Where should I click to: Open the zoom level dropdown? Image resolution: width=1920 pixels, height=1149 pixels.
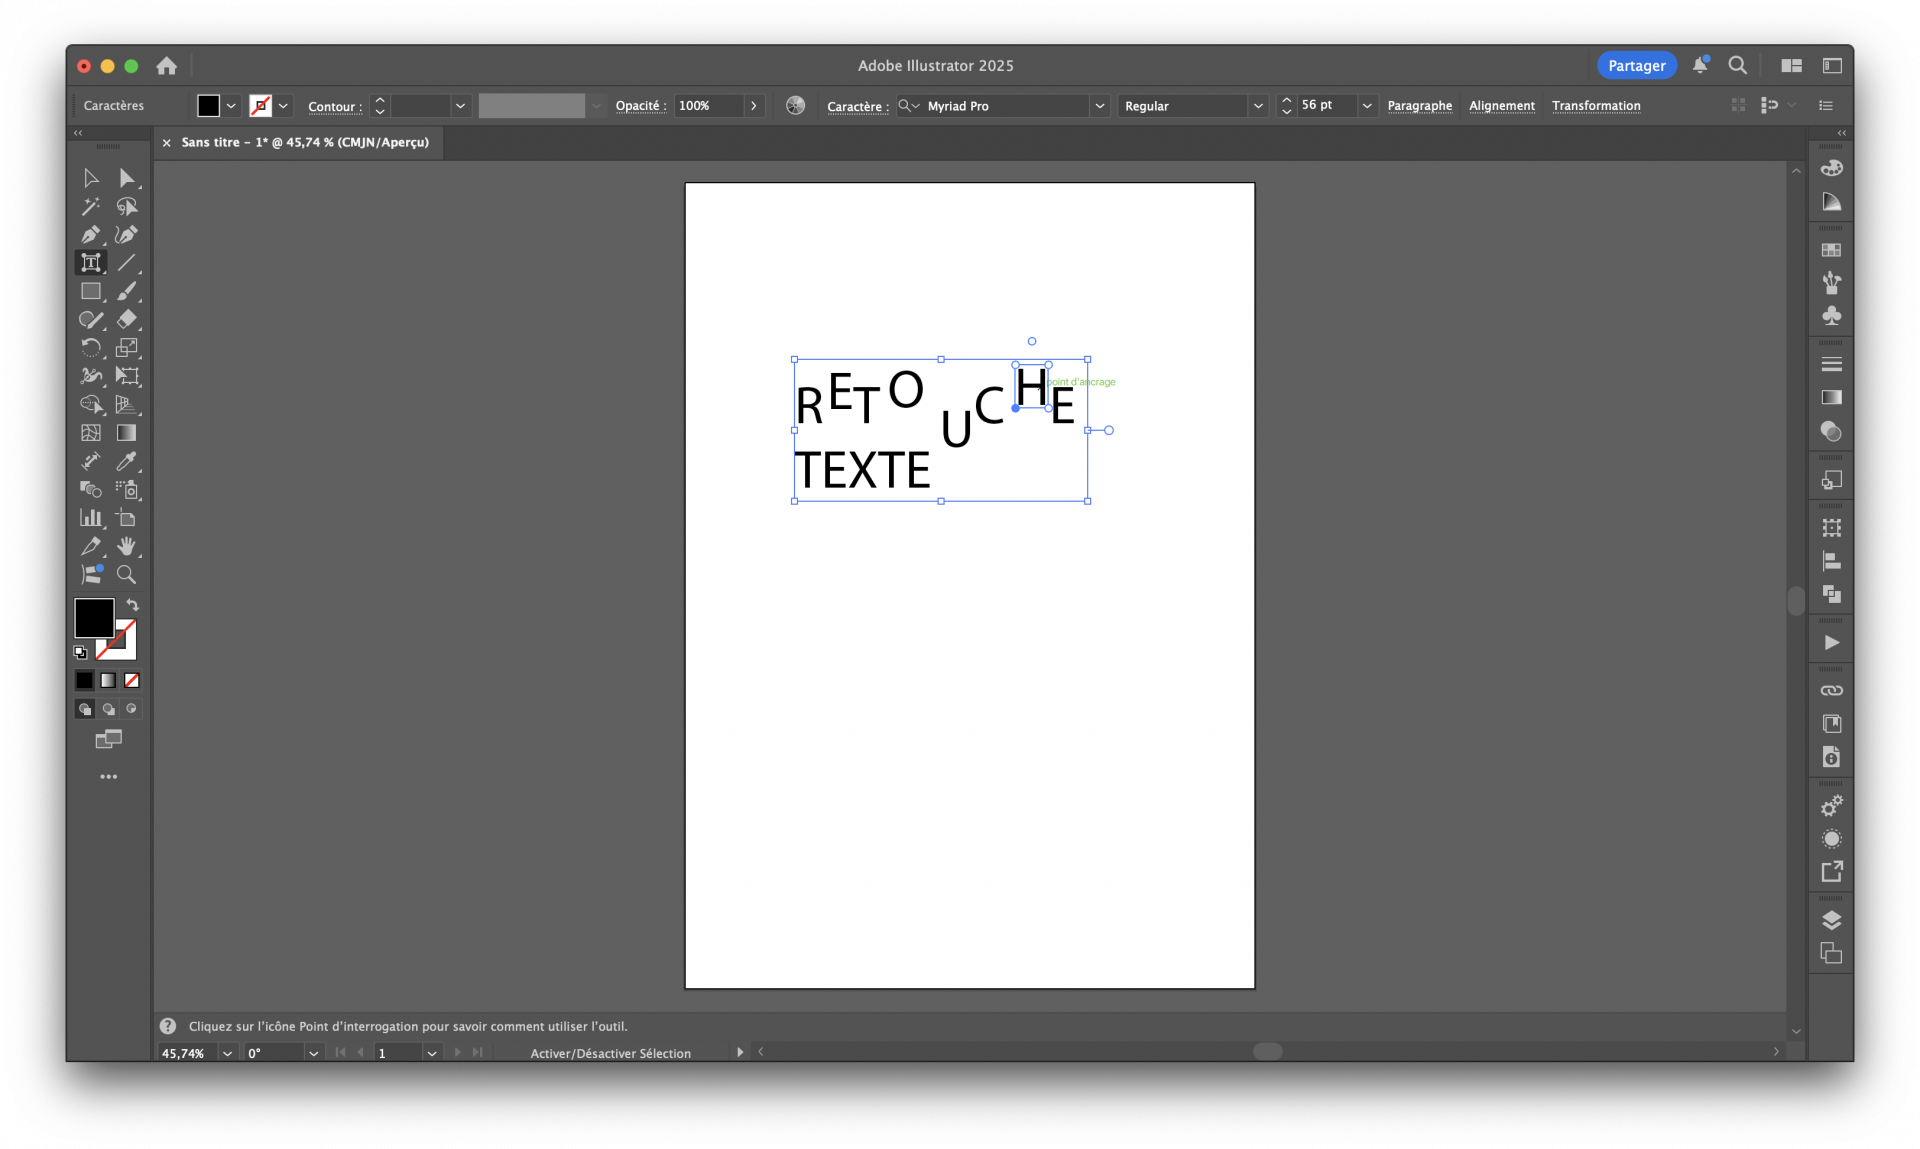pos(227,1052)
